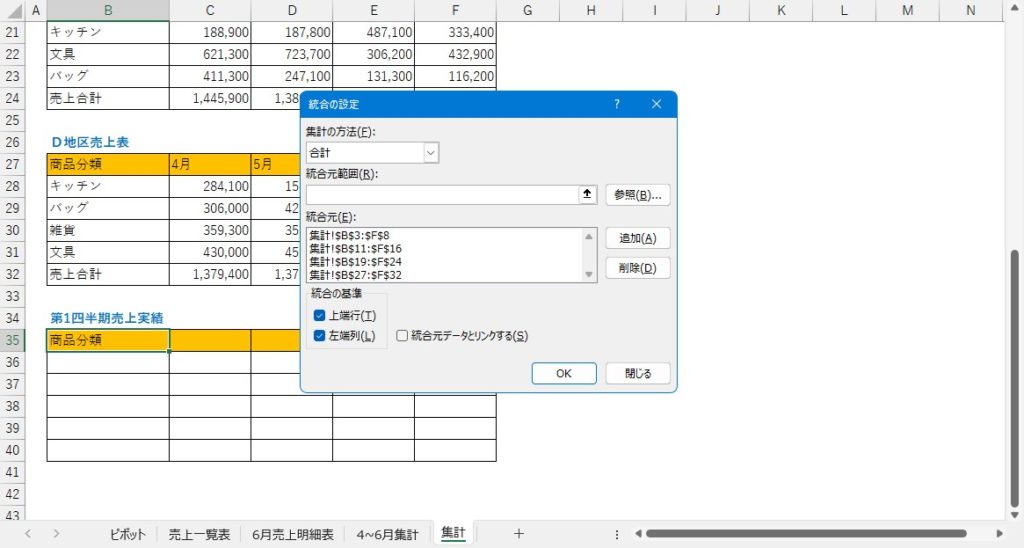Uncheck the 上端行 checkbox

click(x=320, y=316)
